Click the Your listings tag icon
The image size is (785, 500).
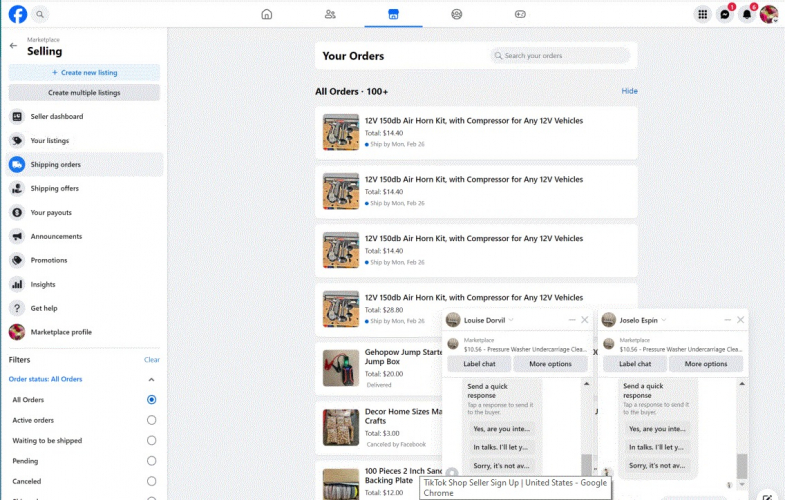click(x=17, y=141)
